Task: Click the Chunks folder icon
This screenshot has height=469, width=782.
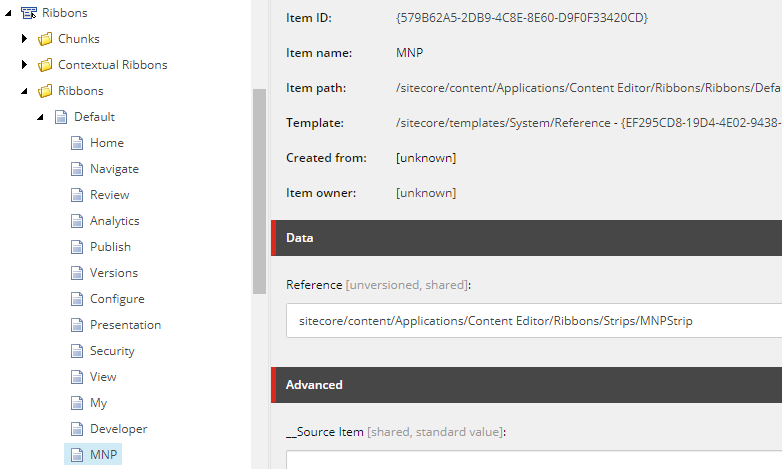Action: point(45,38)
